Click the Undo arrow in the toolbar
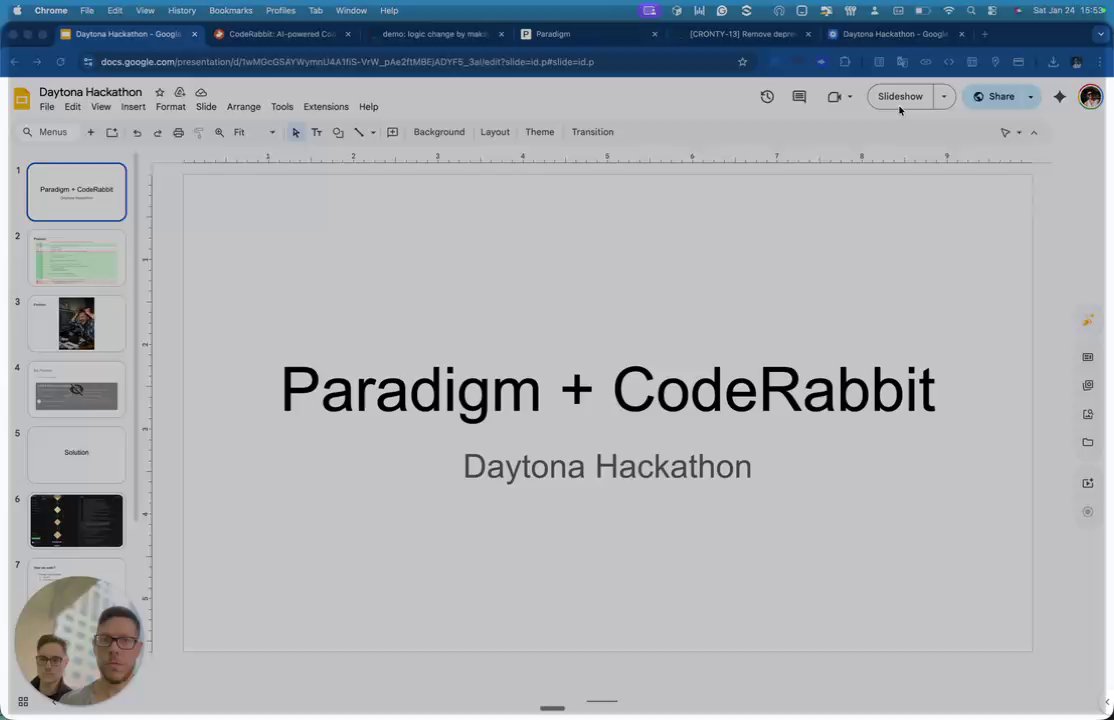 pyautogui.click(x=137, y=133)
